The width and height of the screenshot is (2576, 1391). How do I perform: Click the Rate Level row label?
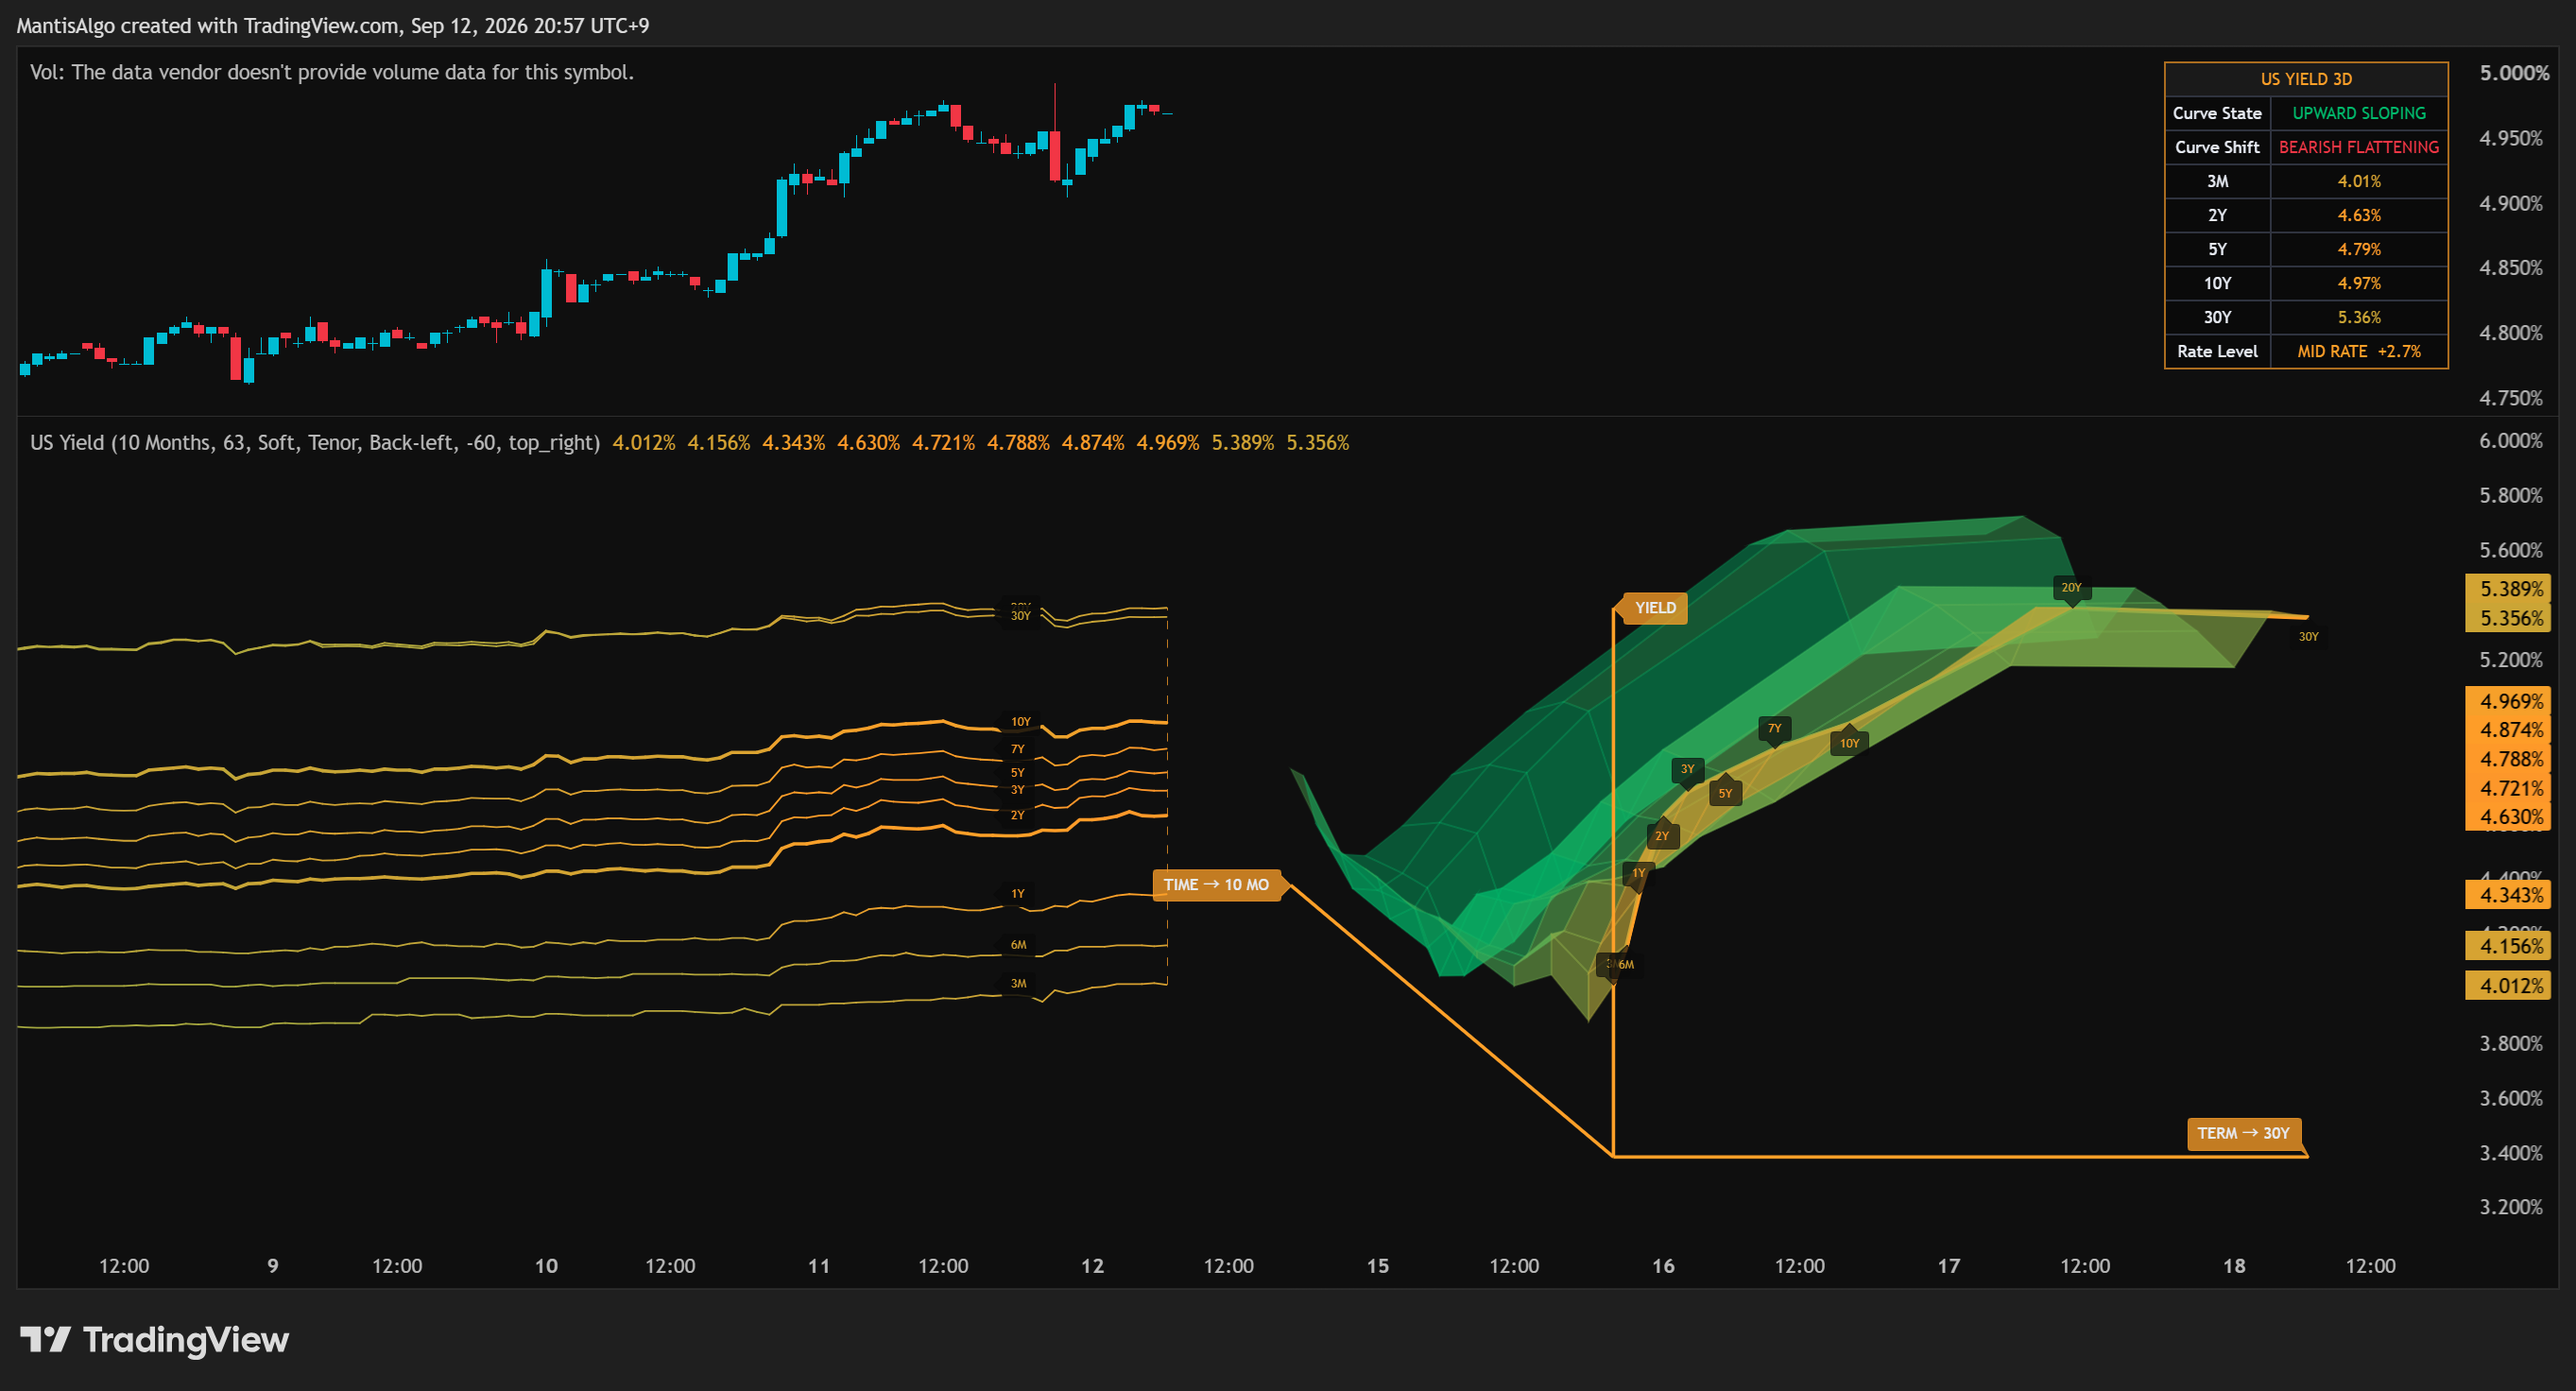(x=2217, y=351)
